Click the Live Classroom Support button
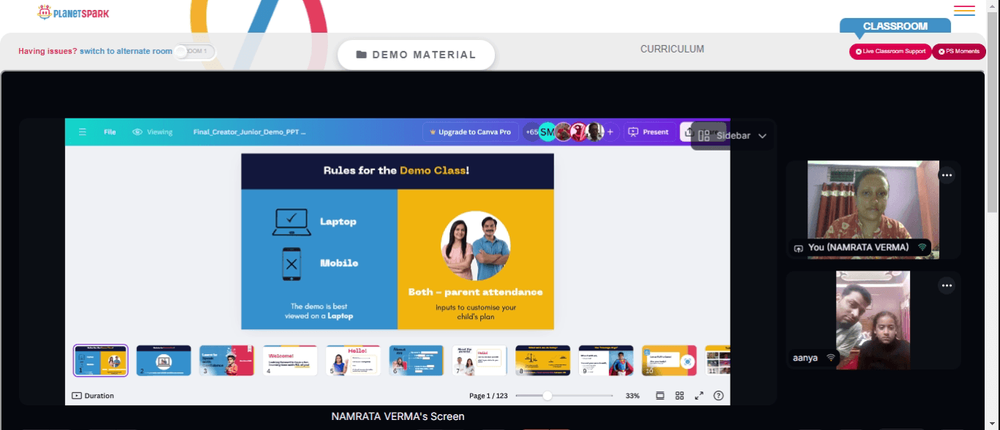This screenshot has width=1000, height=430. (x=890, y=52)
